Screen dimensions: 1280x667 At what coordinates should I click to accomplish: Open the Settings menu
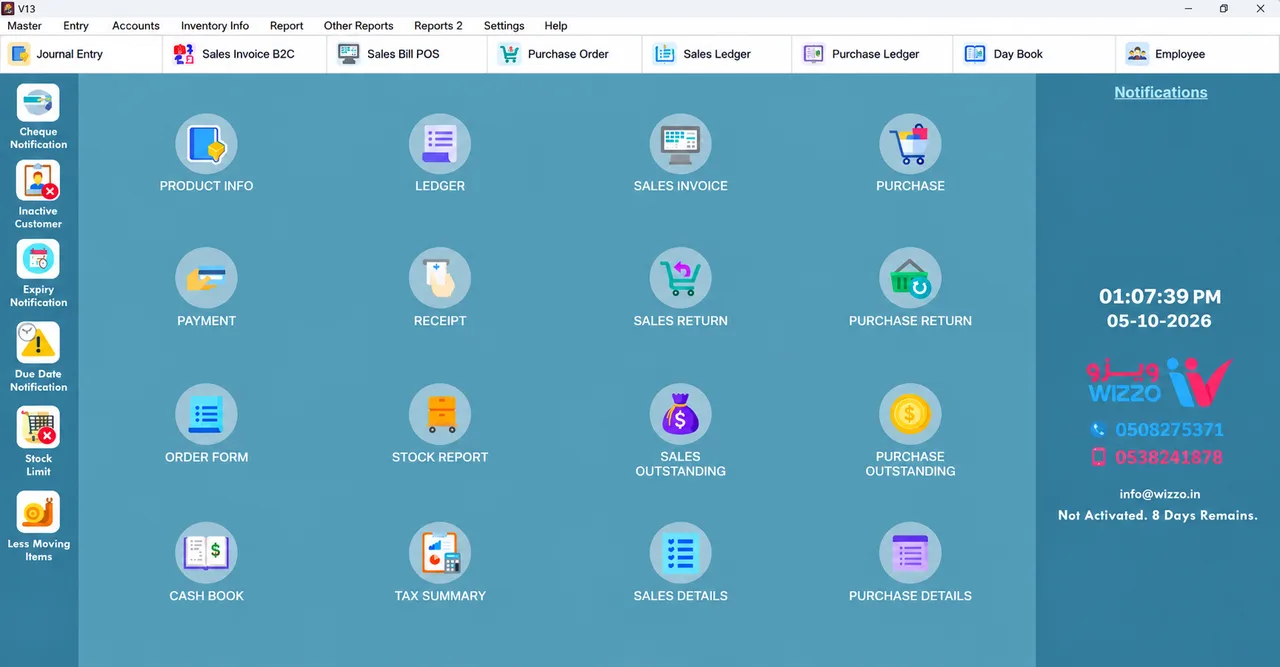pyautogui.click(x=504, y=26)
